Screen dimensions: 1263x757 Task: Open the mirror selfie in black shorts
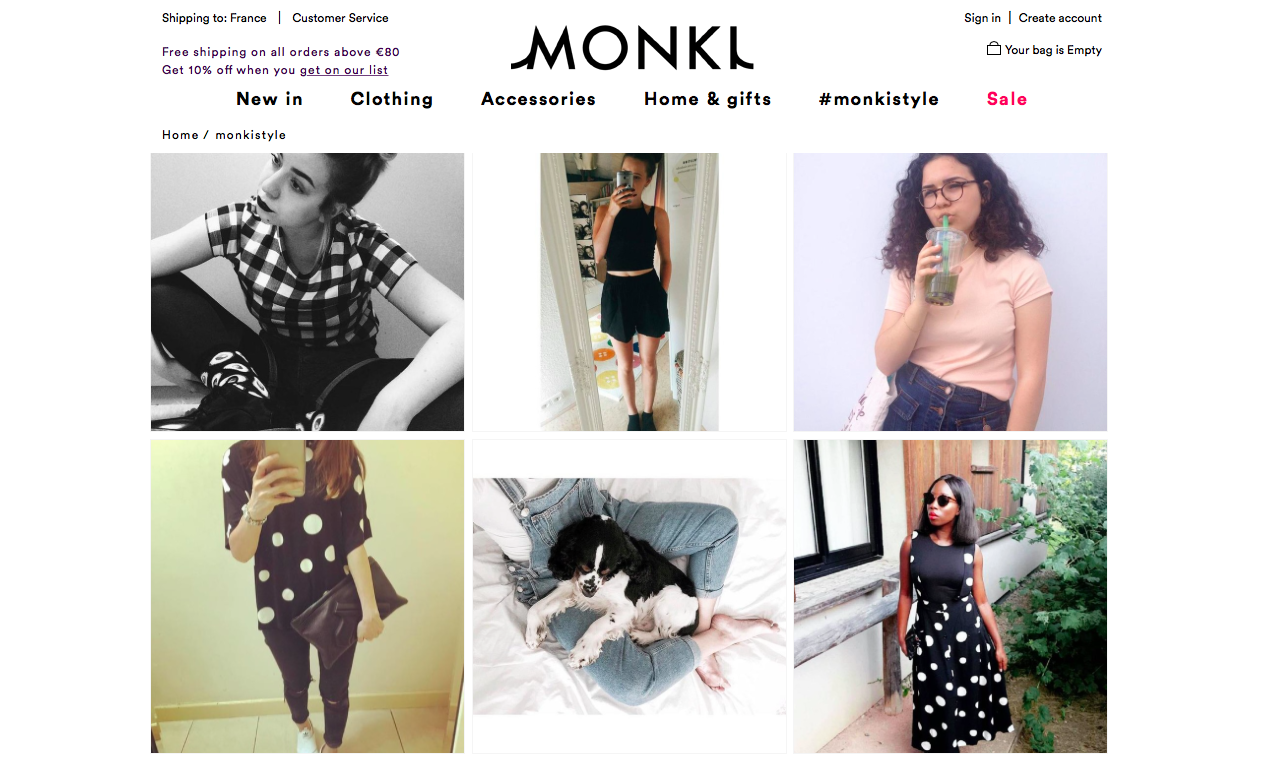[629, 292]
